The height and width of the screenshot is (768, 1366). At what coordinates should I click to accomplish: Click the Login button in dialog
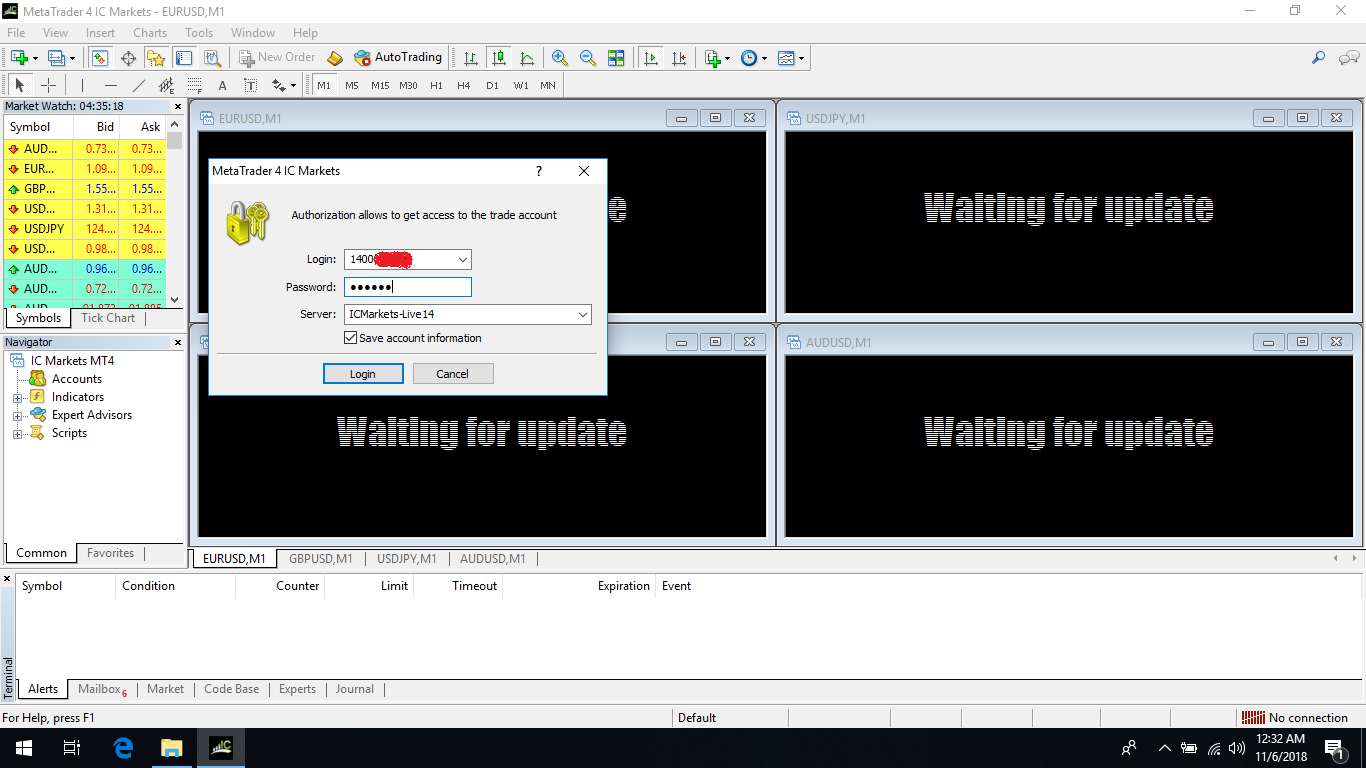pos(363,374)
